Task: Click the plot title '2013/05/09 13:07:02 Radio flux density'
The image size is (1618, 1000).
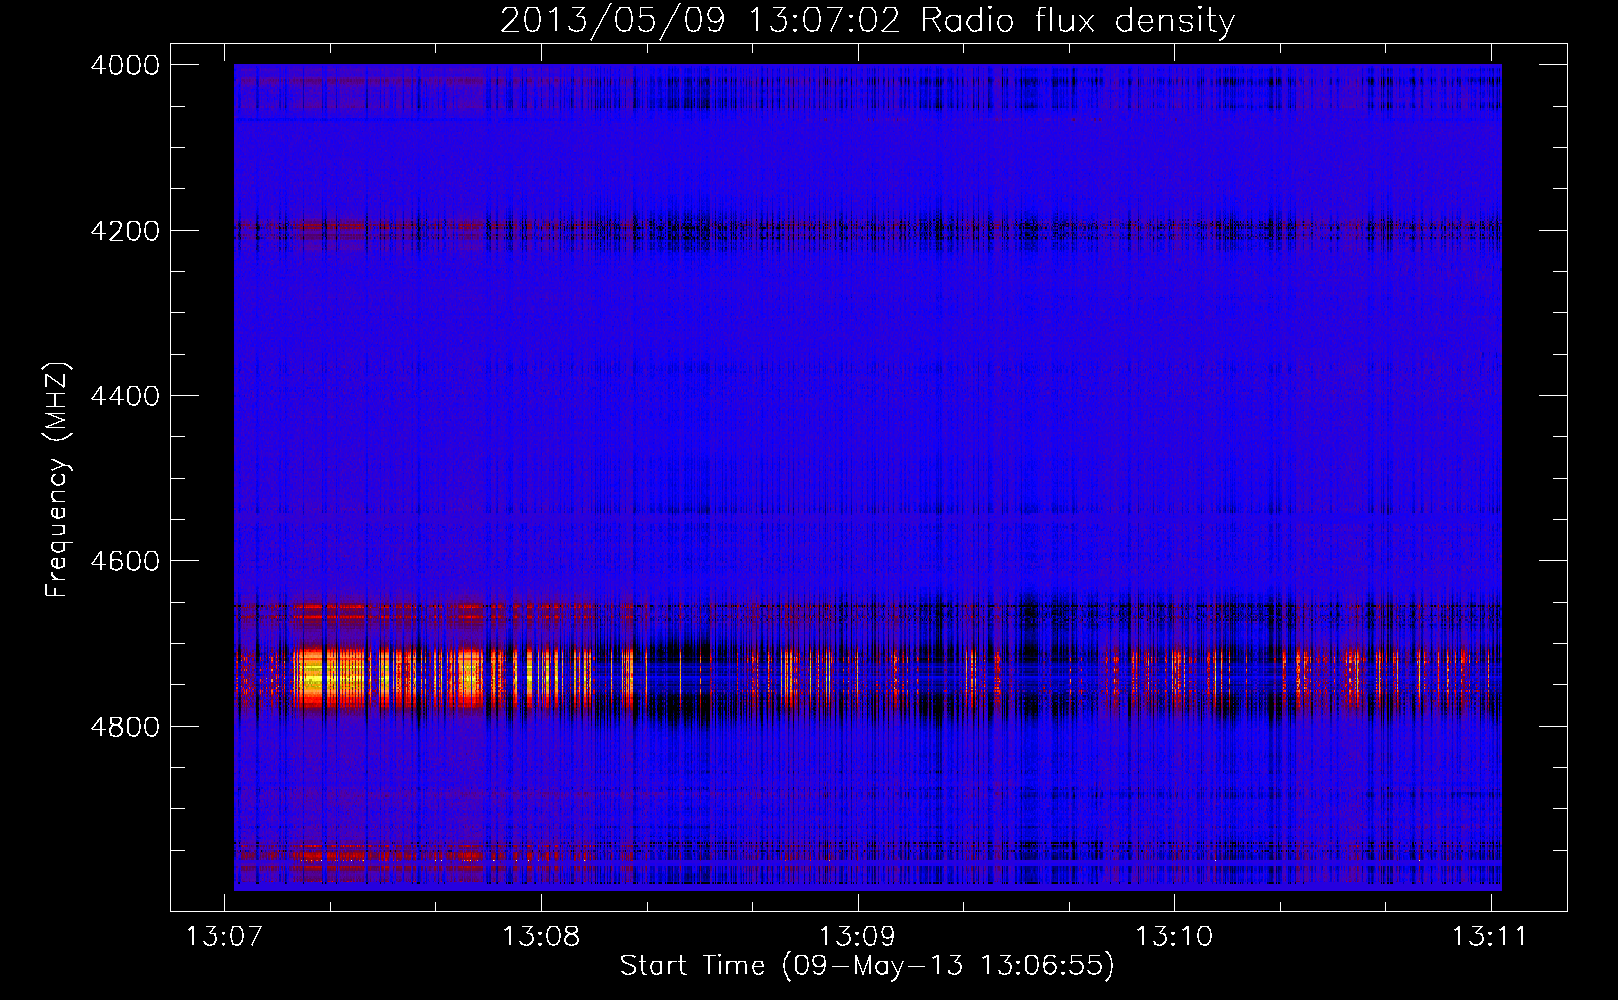Action: tap(867, 21)
